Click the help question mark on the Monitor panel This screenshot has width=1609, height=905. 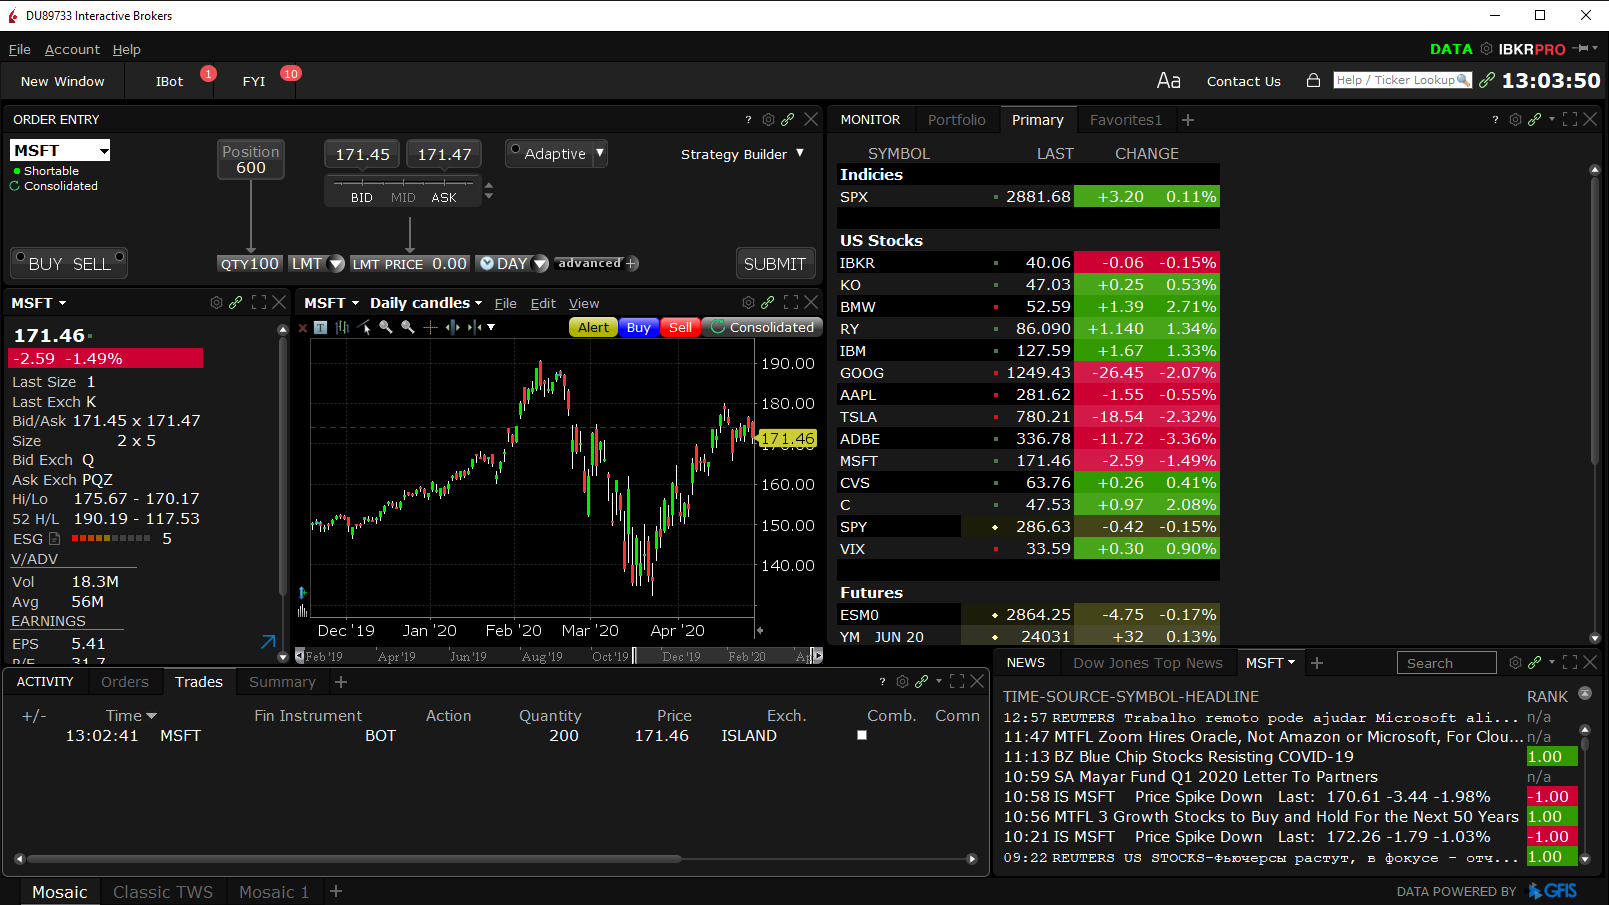(1494, 119)
